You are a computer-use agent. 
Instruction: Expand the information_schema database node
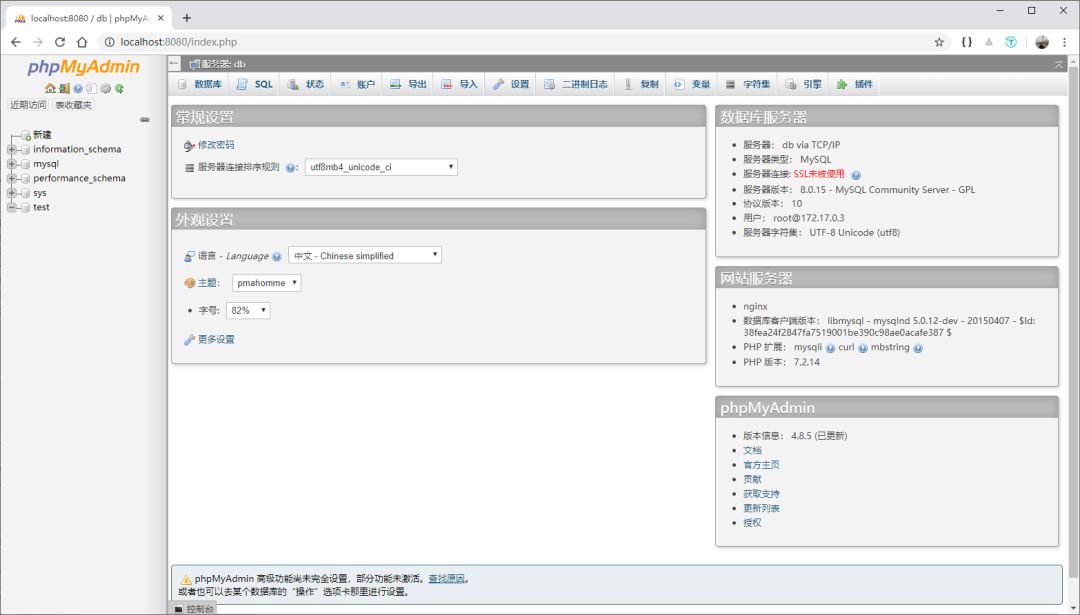coord(12,149)
